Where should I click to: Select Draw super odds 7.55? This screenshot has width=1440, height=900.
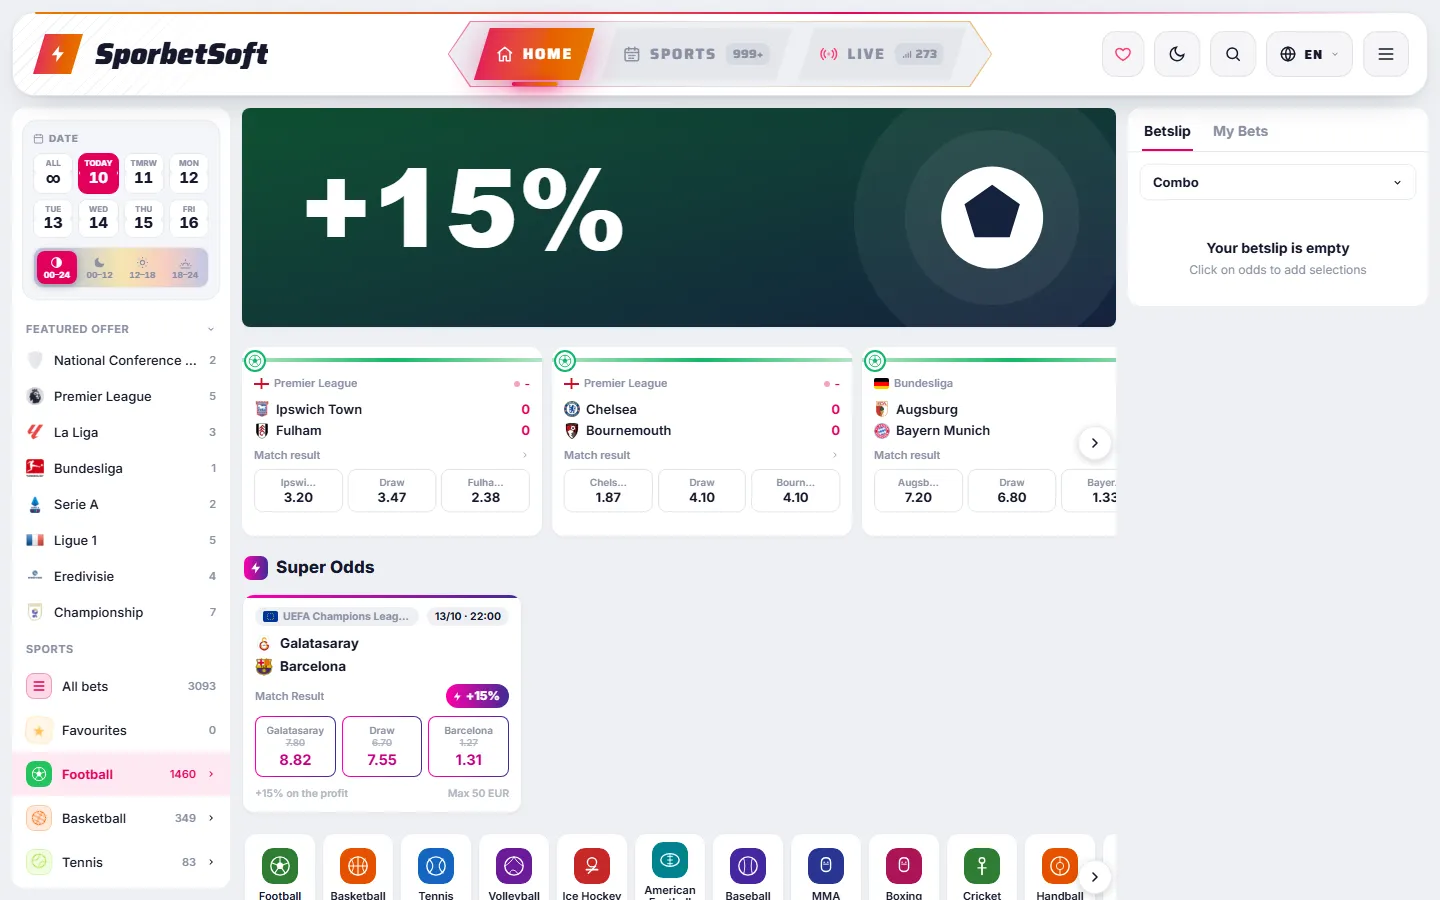382,746
